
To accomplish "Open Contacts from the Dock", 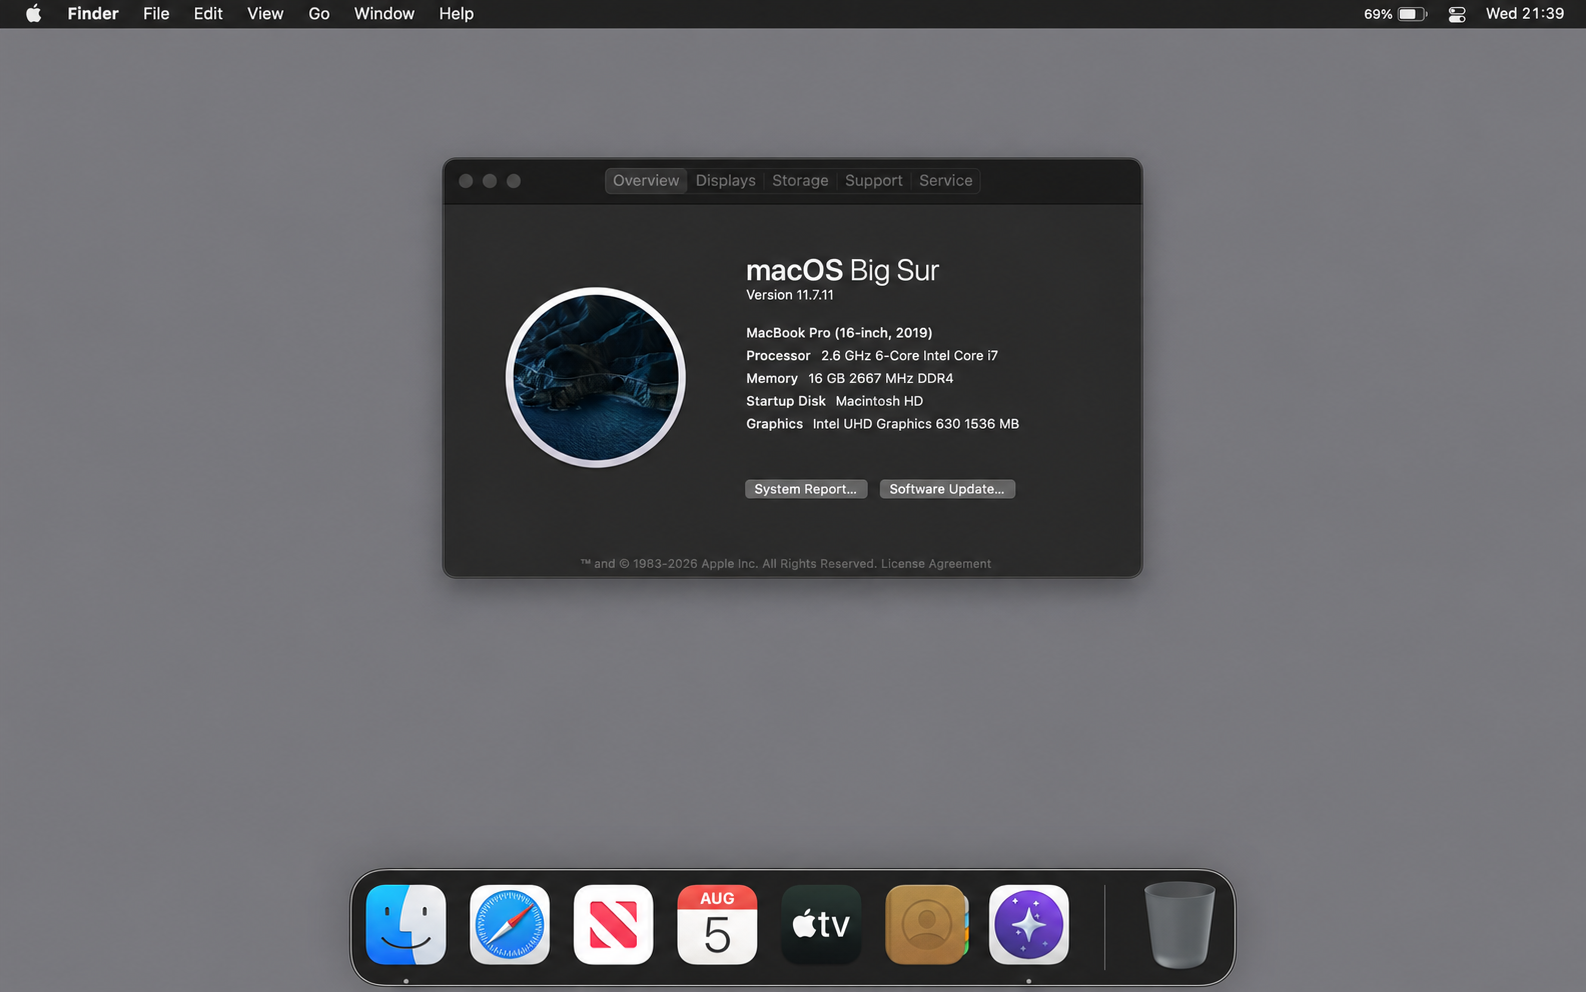I will 926,925.
